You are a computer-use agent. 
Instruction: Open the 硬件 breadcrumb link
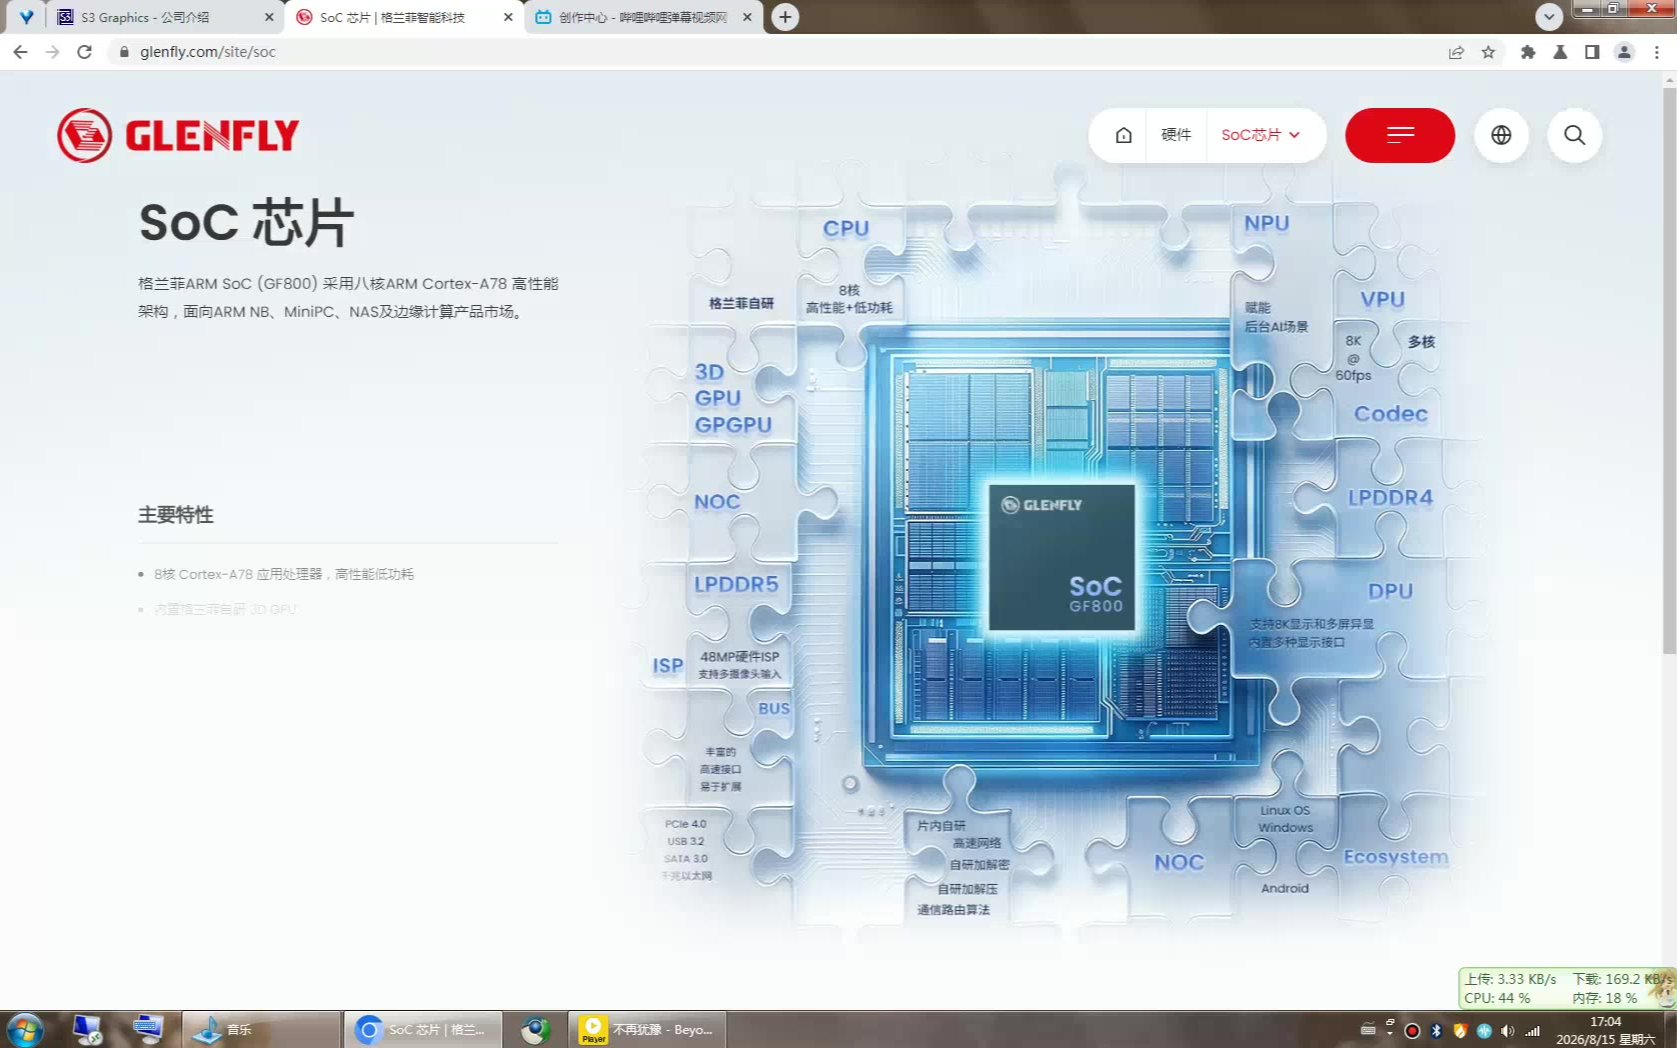point(1176,135)
